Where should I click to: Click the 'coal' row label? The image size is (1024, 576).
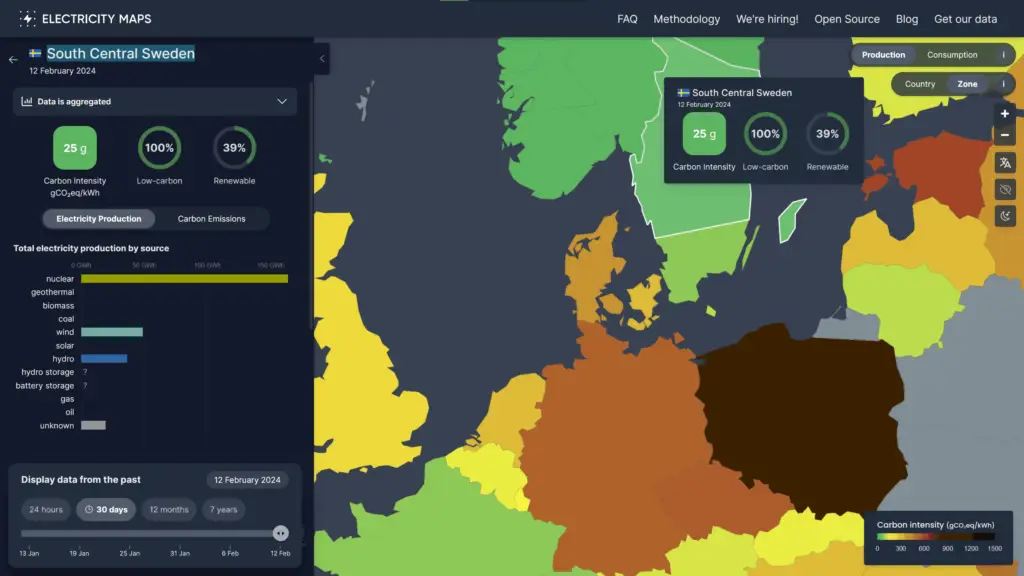click(x=66, y=319)
